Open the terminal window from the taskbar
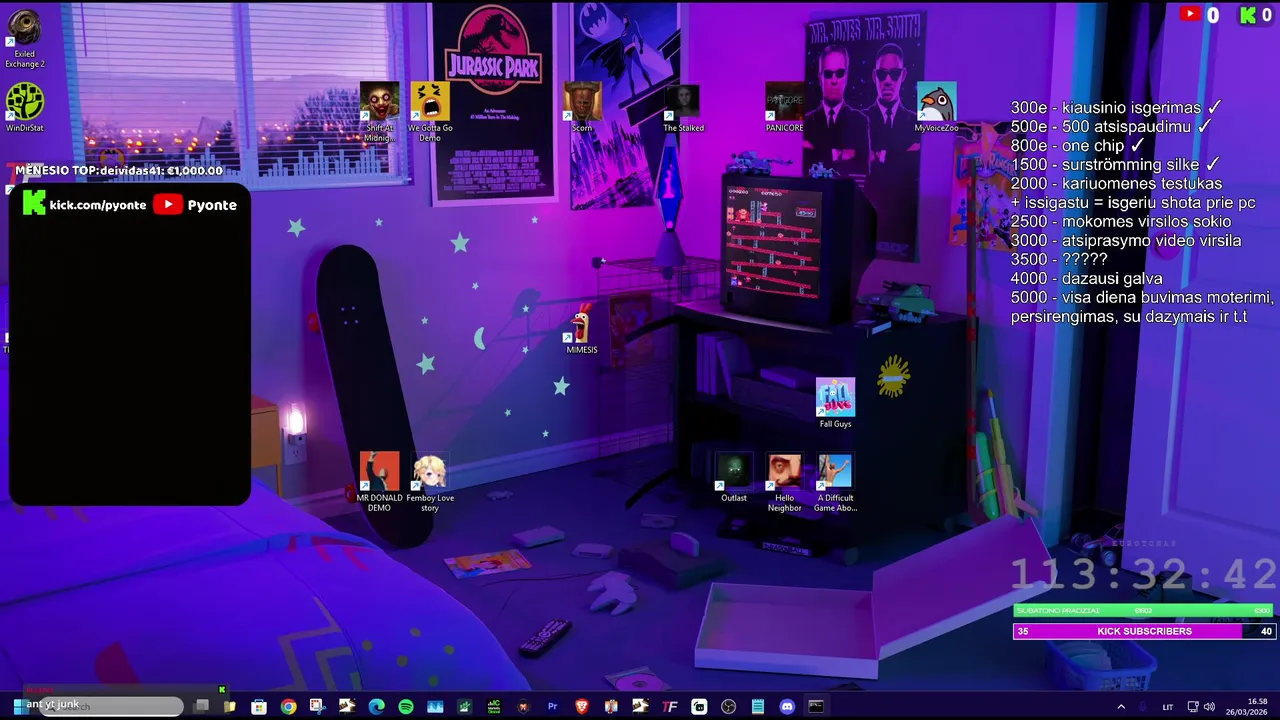This screenshot has width=1280, height=720. pyautogui.click(x=816, y=707)
